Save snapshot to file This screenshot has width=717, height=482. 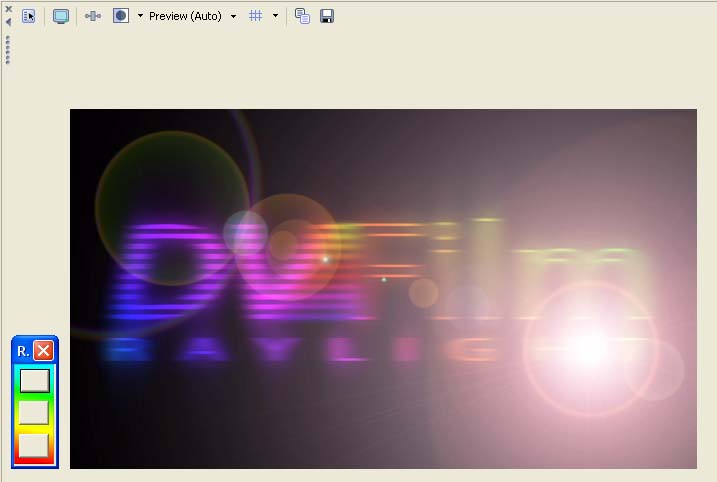point(327,16)
